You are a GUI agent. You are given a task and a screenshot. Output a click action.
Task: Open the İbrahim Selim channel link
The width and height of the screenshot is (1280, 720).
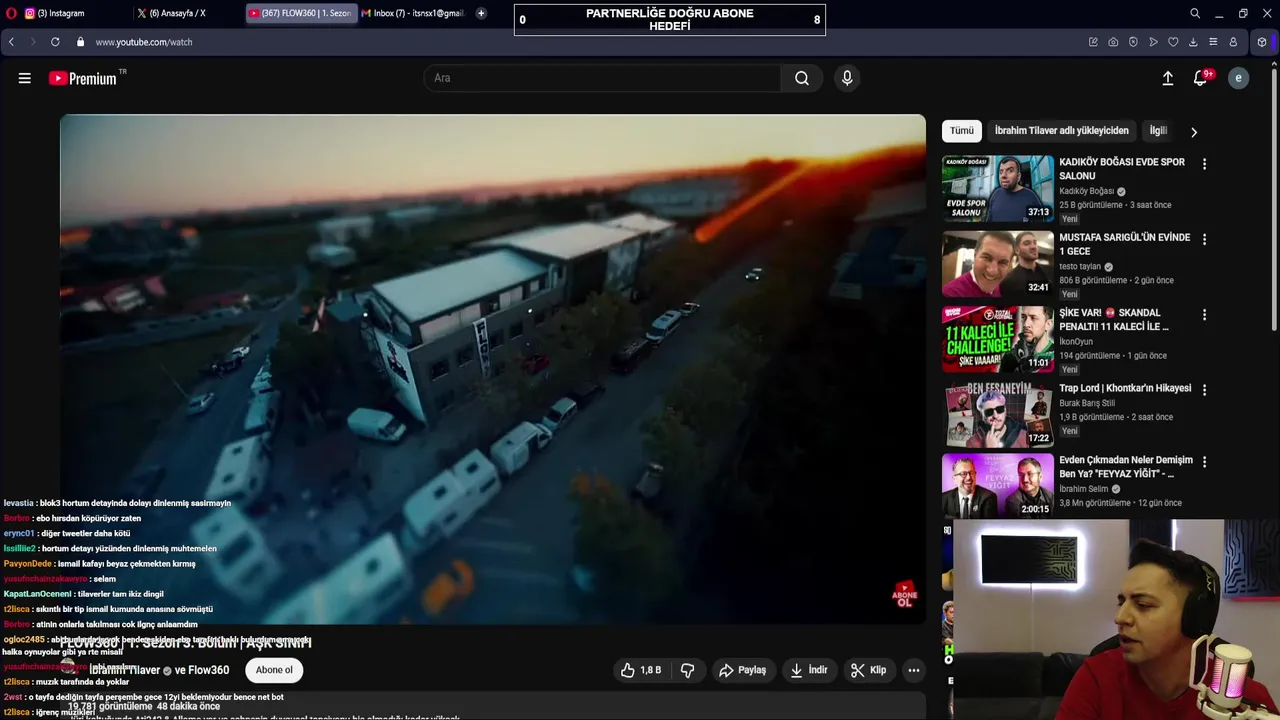coord(1084,489)
